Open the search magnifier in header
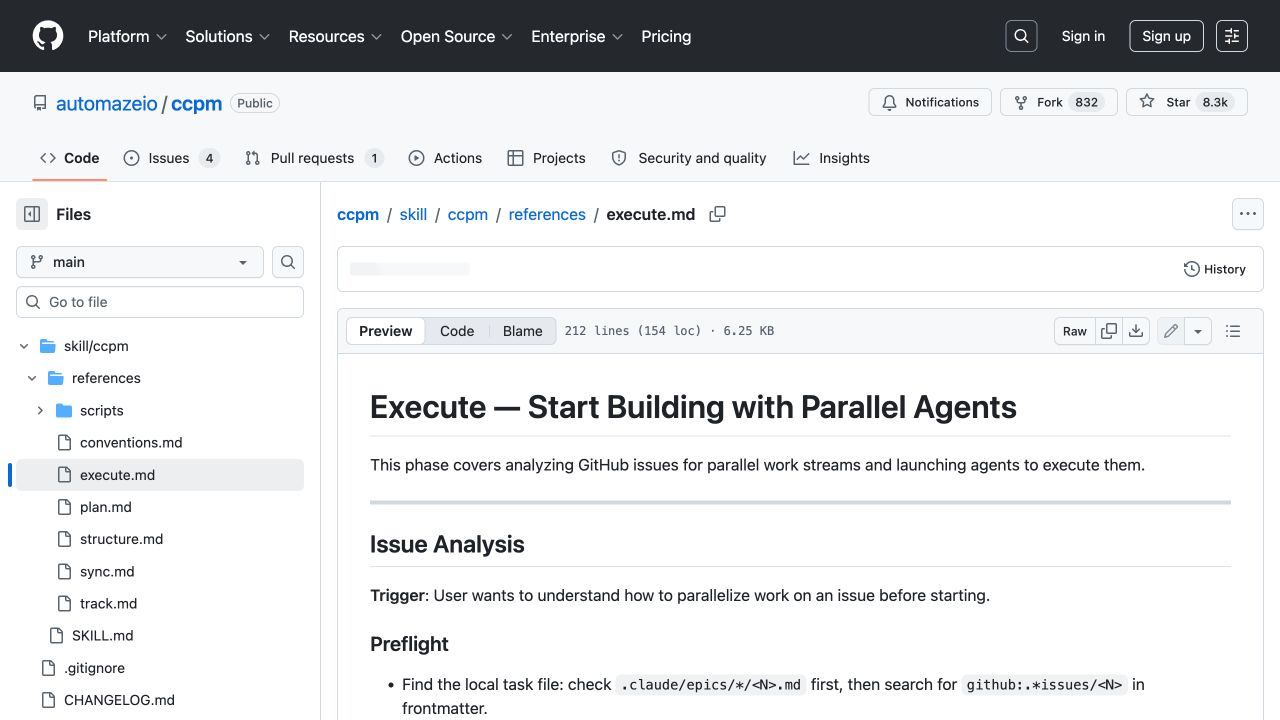The width and height of the screenshot is (1280, 720). click(x=1021, y=36)
